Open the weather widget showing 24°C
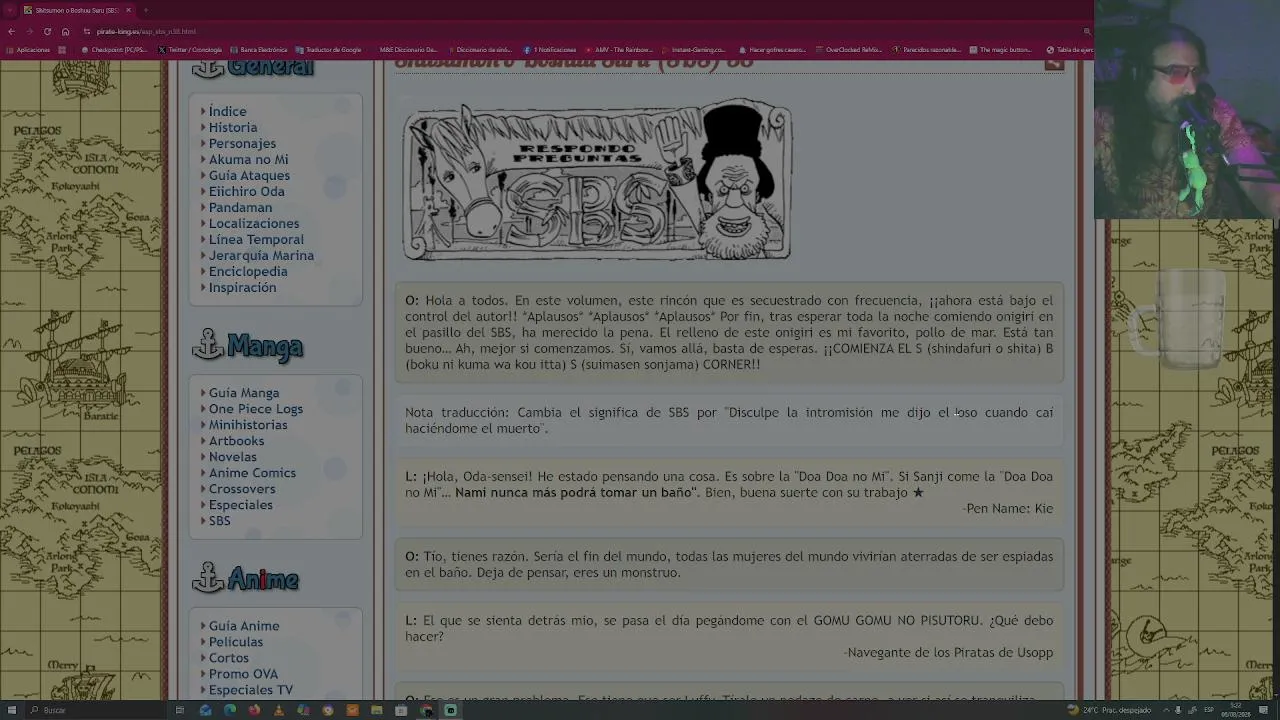This screenshot has width=1280, height=720. (1109, 710)
